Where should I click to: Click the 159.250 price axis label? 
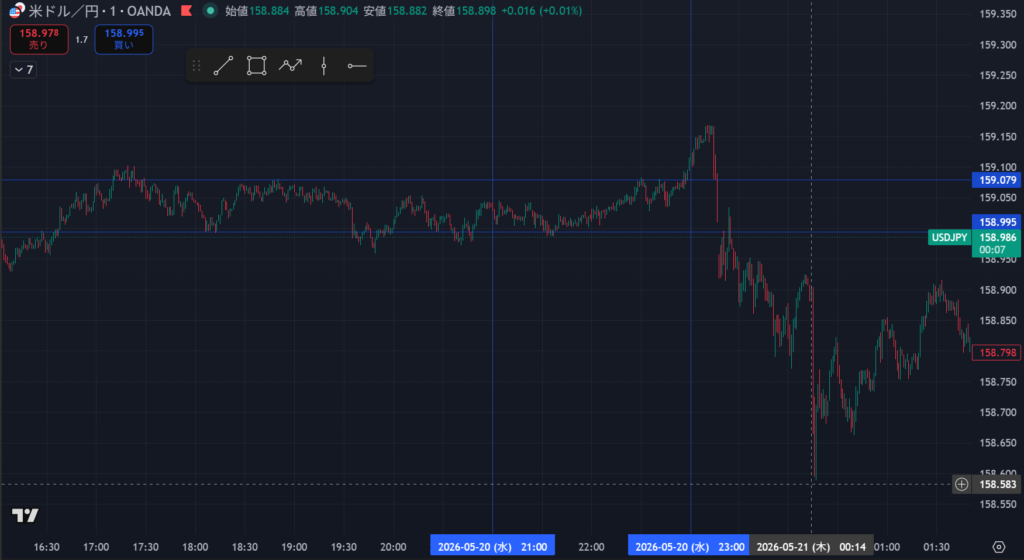tap(998, 76)
